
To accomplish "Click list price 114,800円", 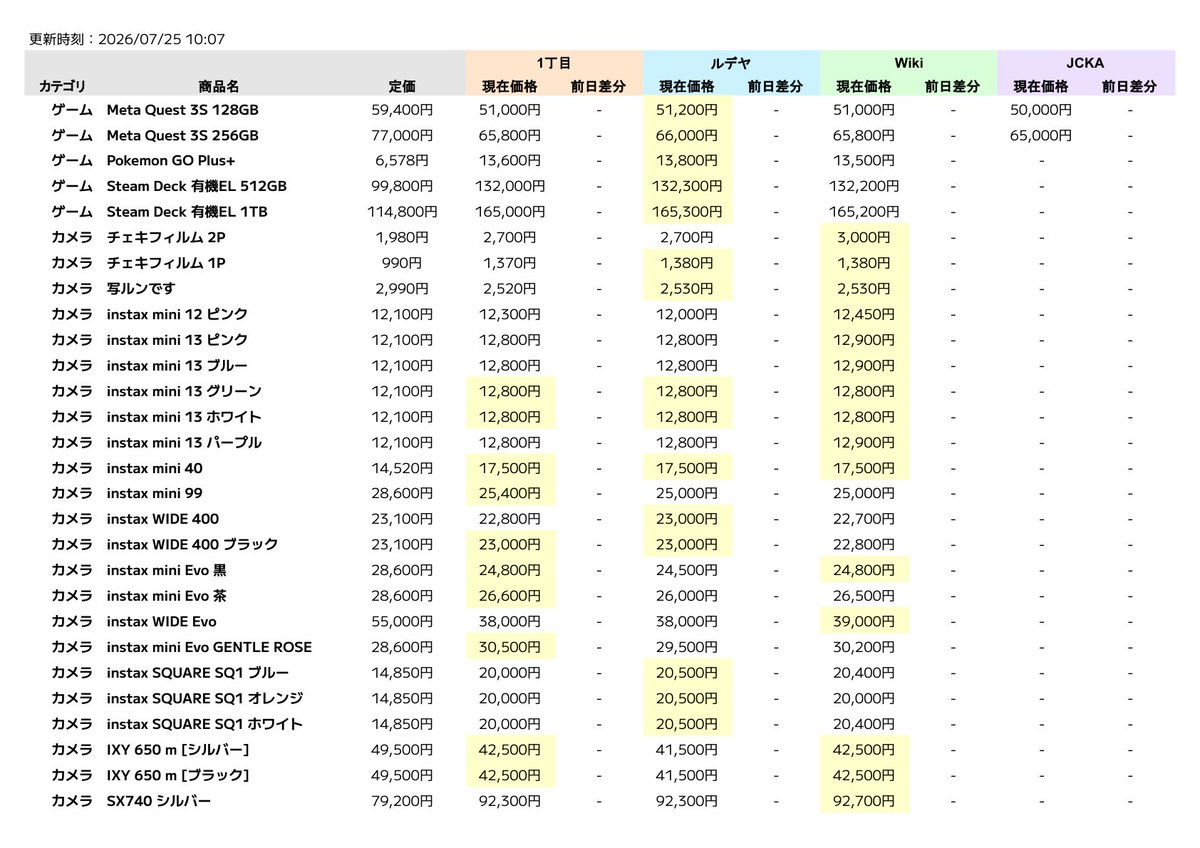I will click(402, 212).
